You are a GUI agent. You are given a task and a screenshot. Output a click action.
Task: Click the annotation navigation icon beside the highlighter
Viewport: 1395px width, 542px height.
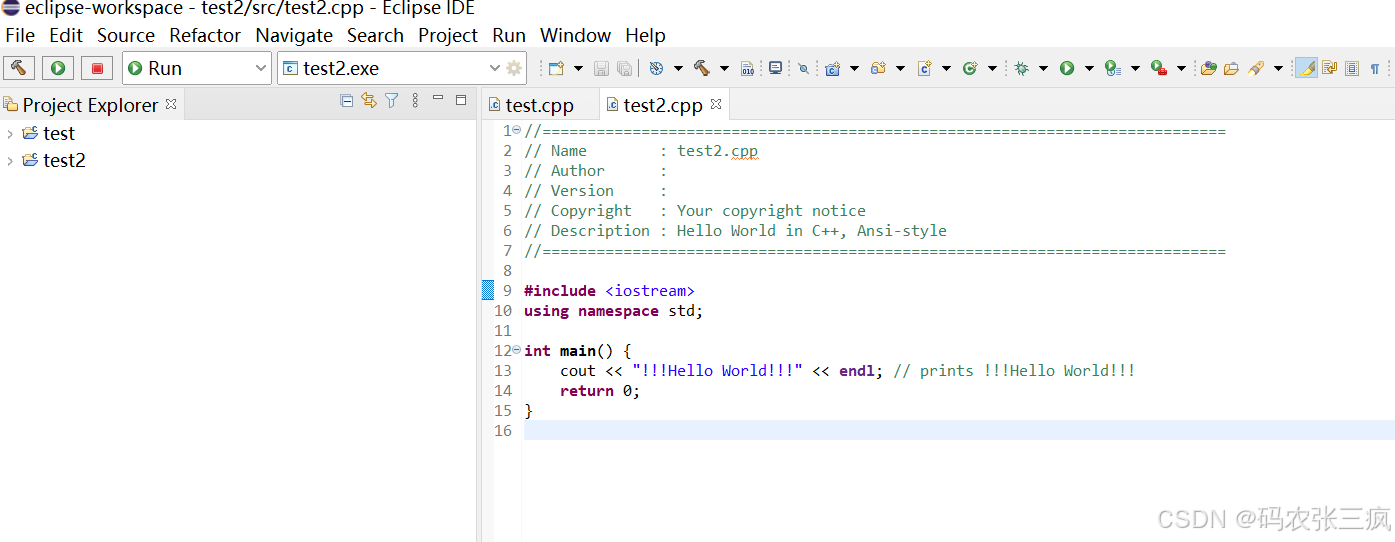(x=1329, y=68)
